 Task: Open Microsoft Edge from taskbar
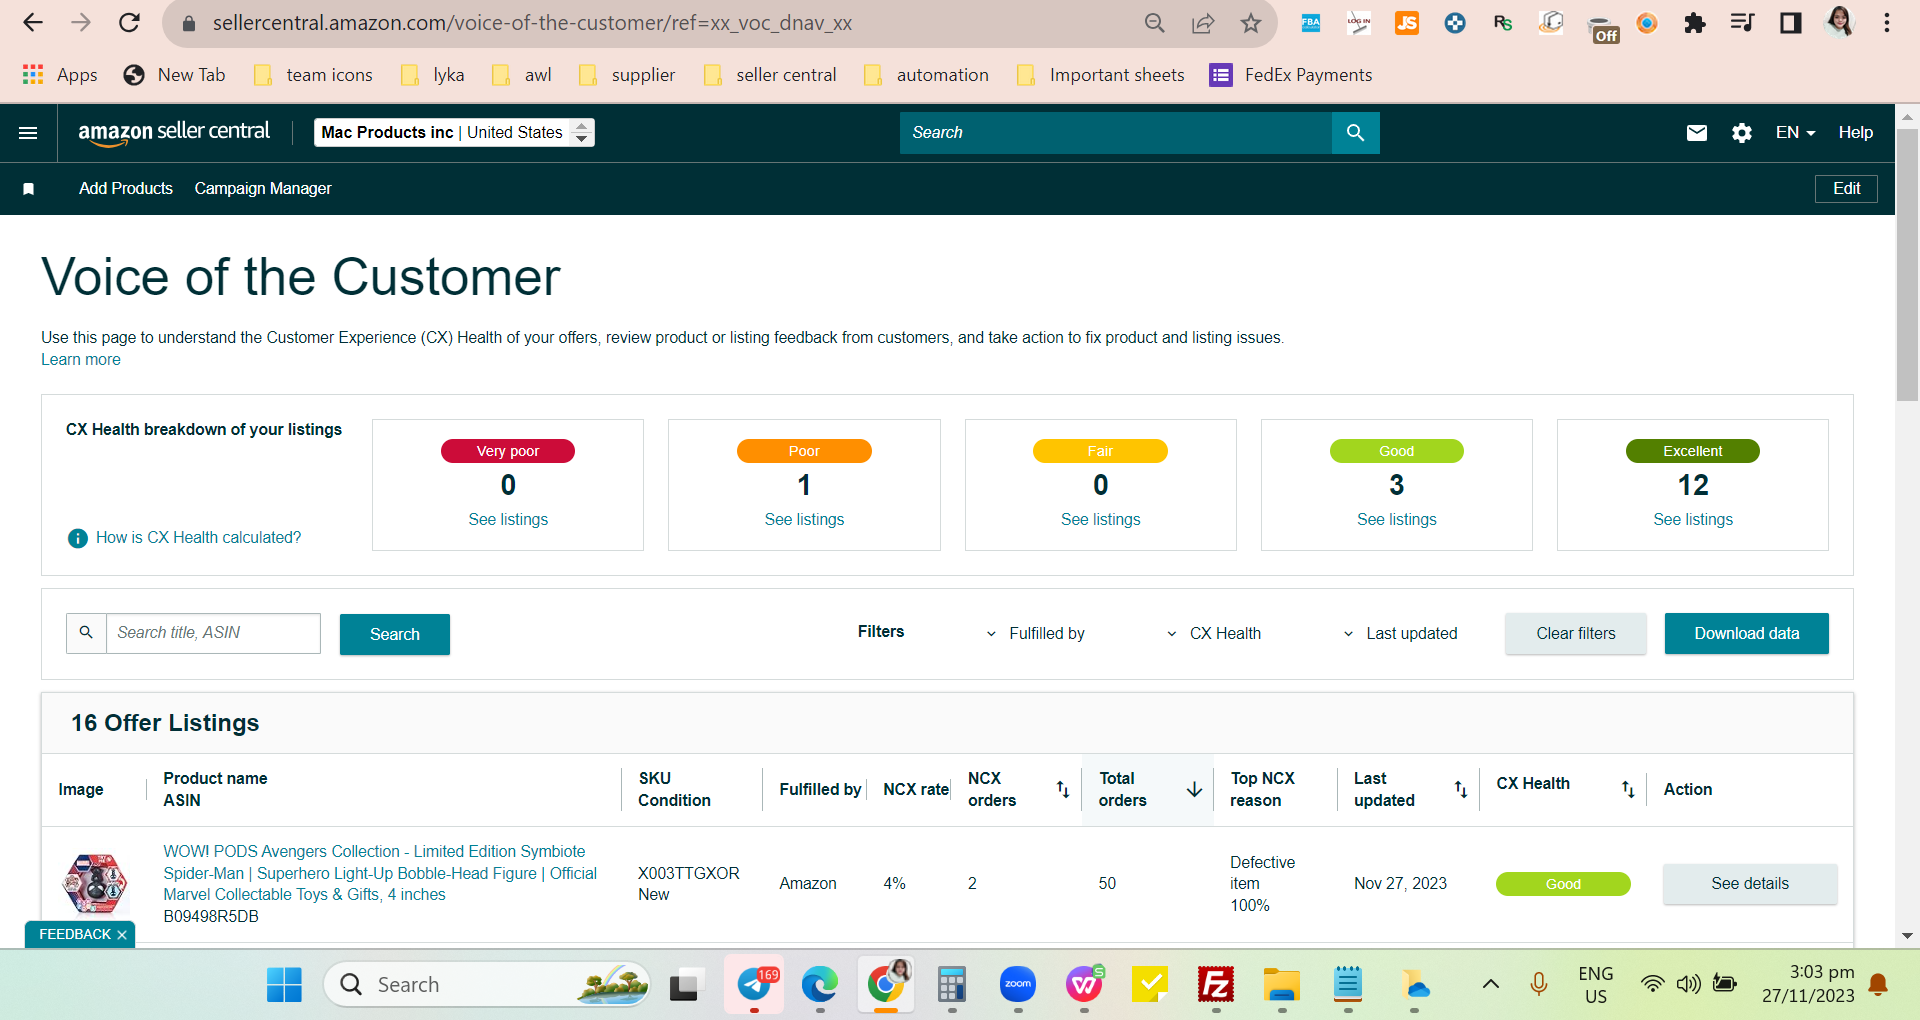(820, 985)
